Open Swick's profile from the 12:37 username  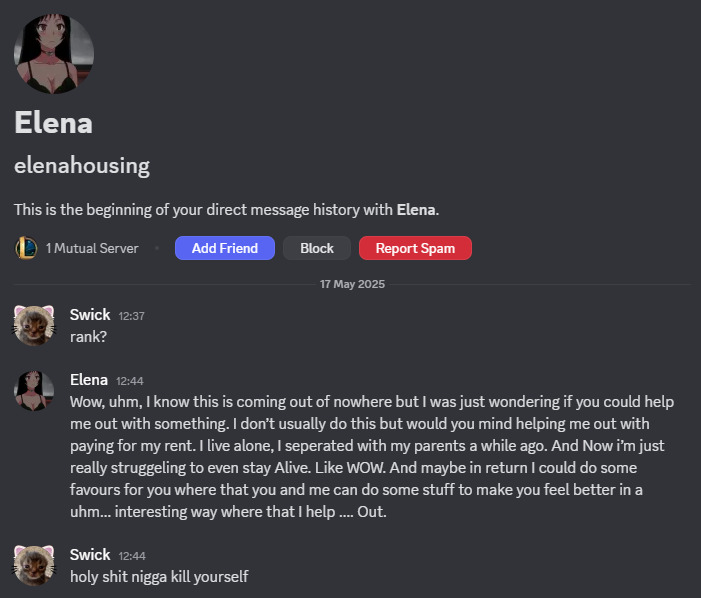[x=90, y=315]
